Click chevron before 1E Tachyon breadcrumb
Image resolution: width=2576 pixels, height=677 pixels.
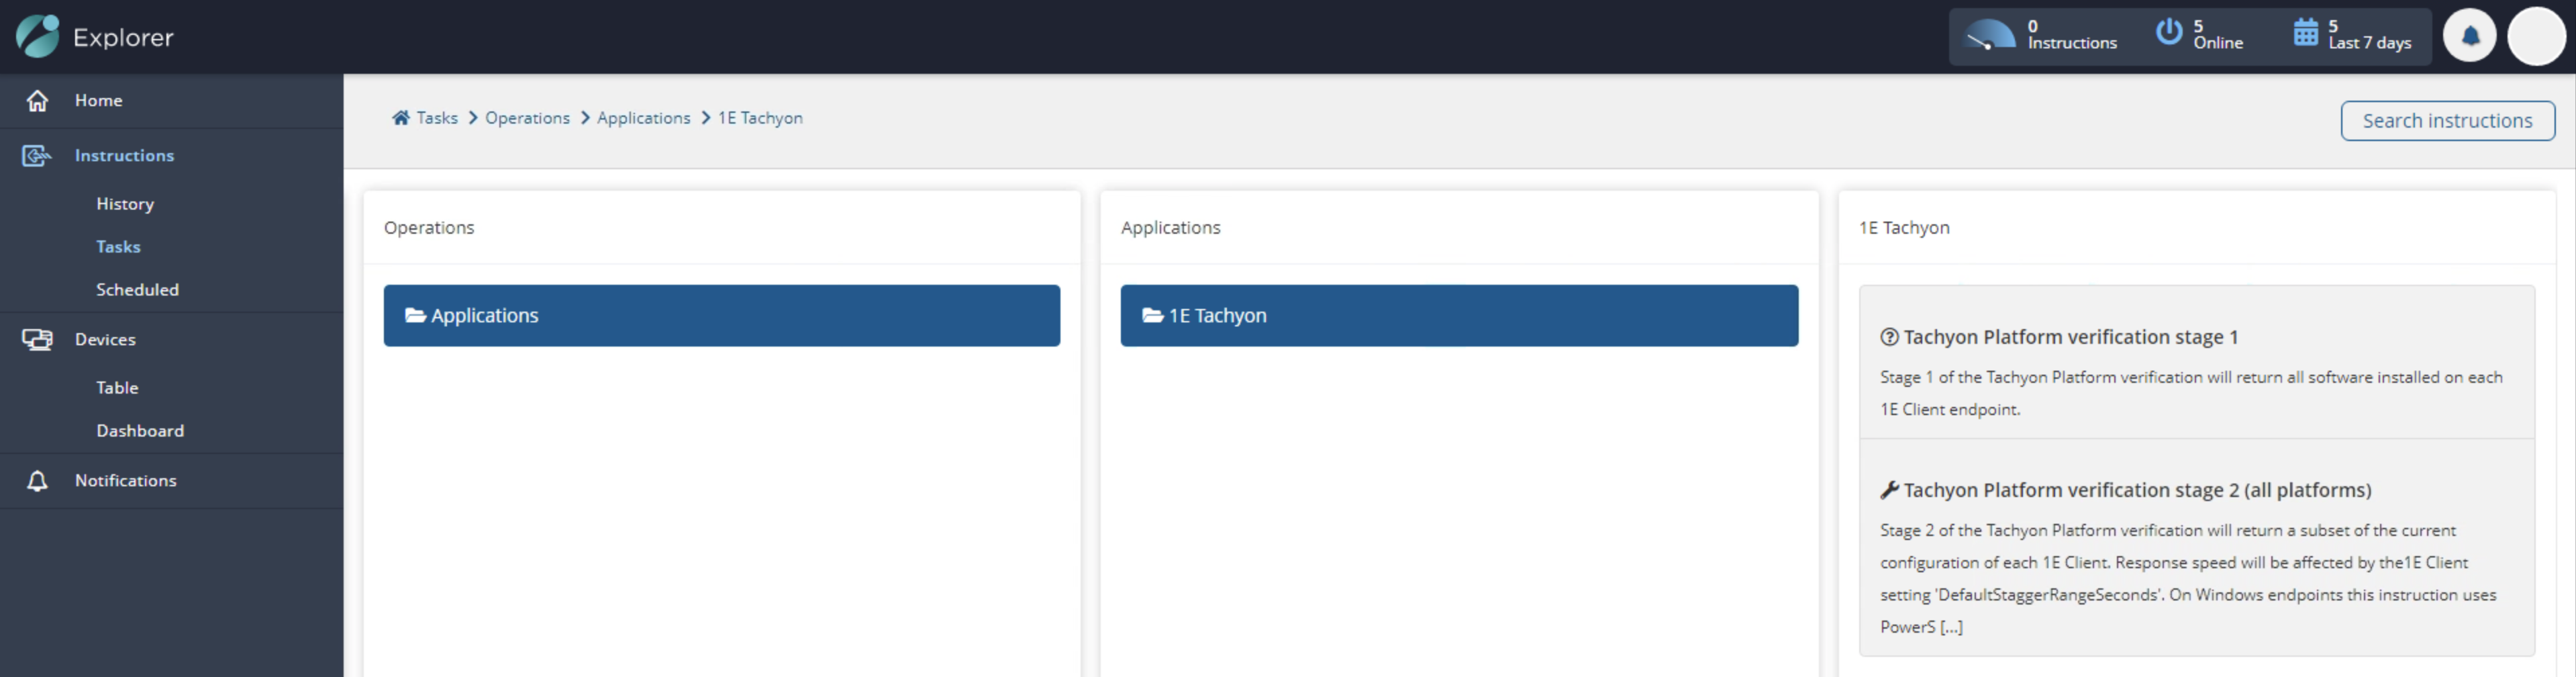click(x=705, y=118)
